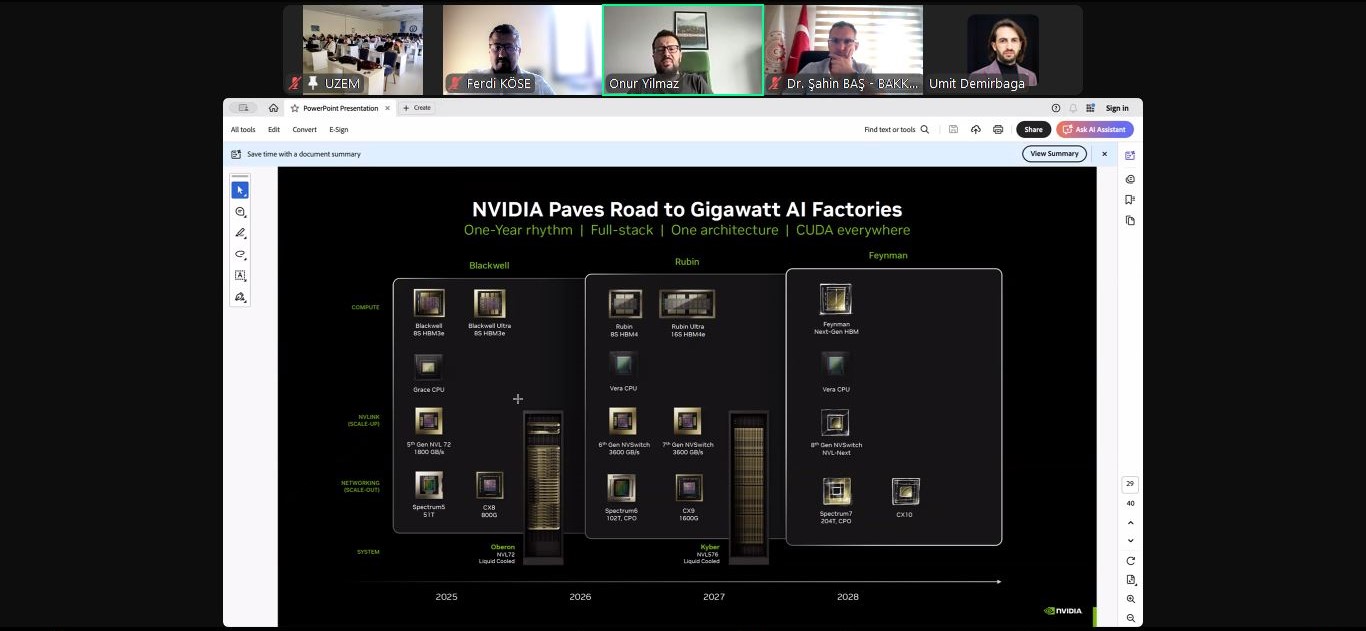Go to previous page with up chevron
1366x631 pixels.
click(x=1131, y=522)
